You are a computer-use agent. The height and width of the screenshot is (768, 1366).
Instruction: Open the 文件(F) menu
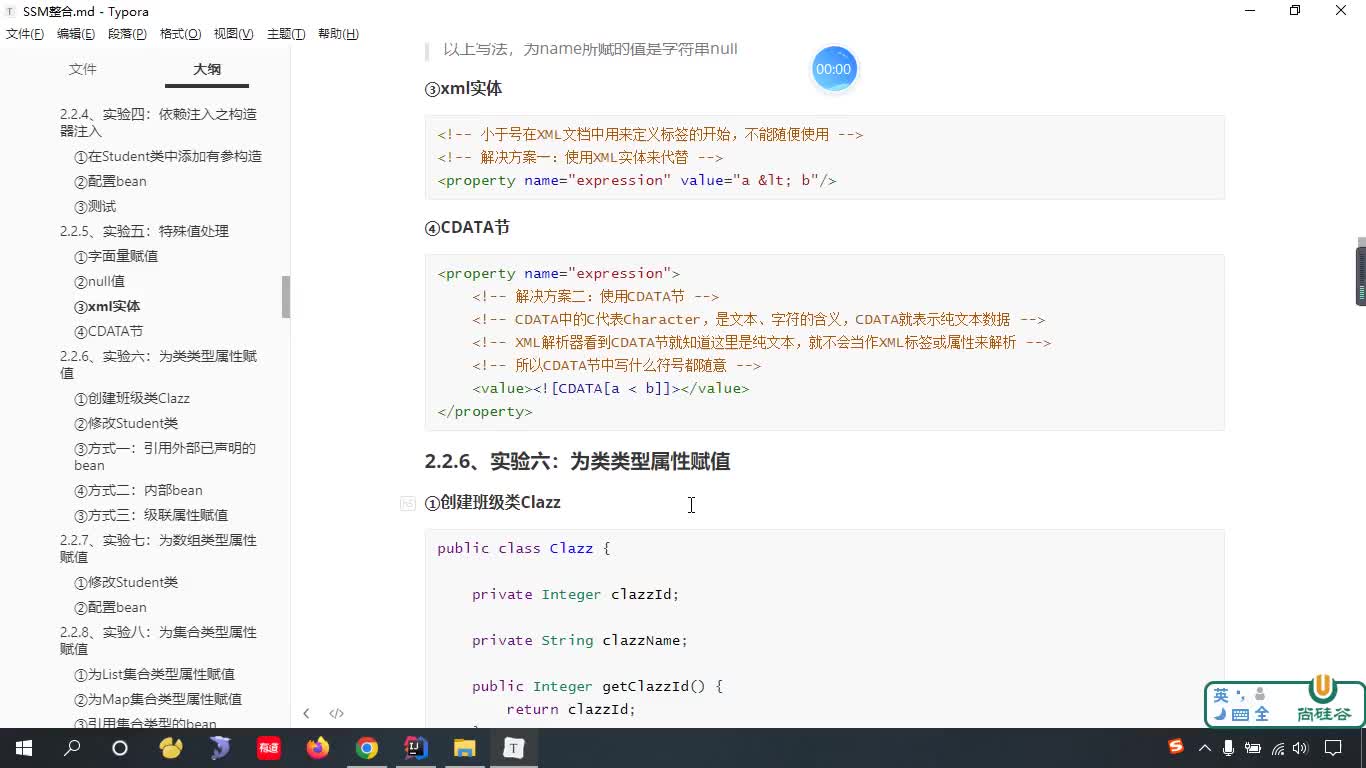click(x=25, y=34)
